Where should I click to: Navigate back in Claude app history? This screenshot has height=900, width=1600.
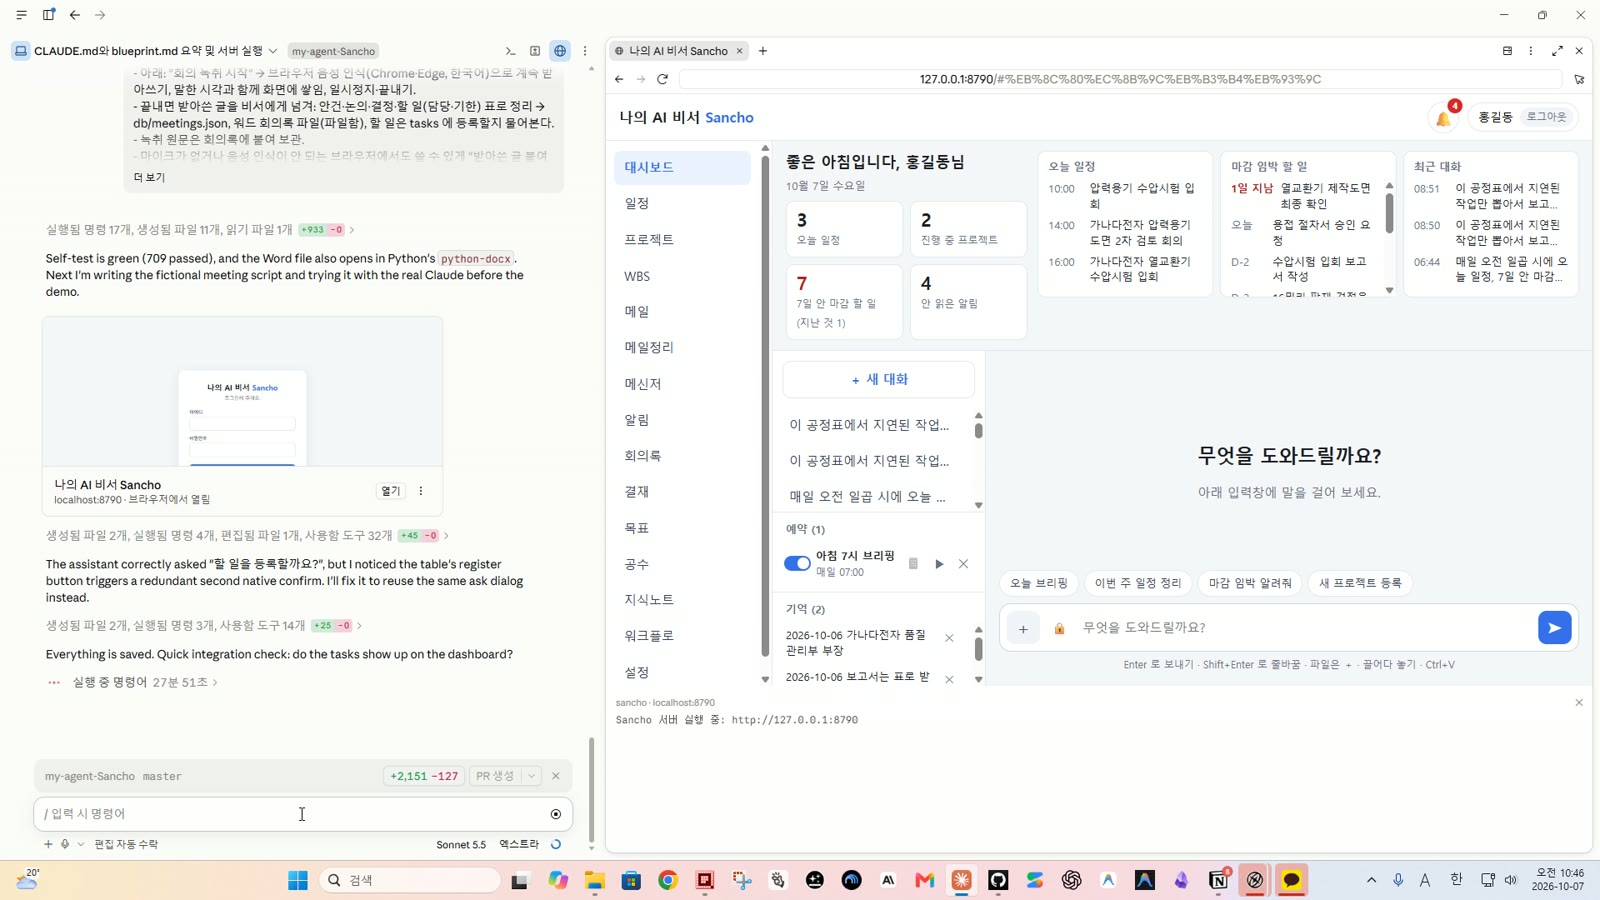(x=75, y=15)
